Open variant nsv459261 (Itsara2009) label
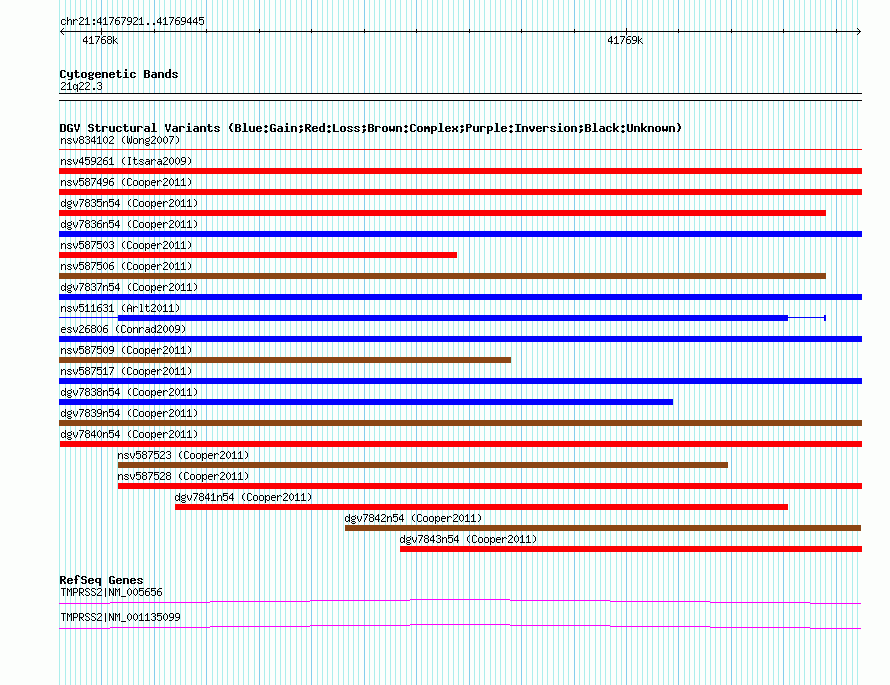The image size is (890, 685). pos(126,161)
